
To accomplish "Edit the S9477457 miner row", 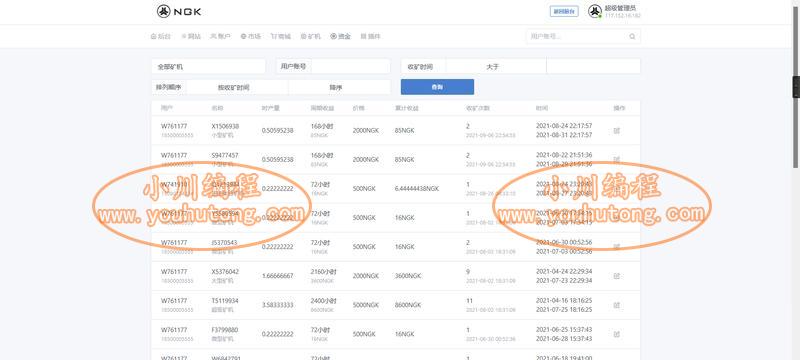I will tap(616, 160).
